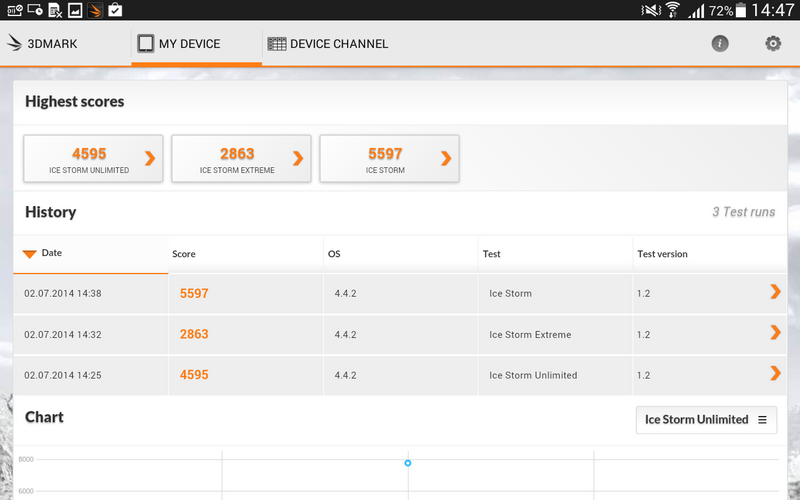
Task: Click the blue data point on chart
Action: click(408, 463)
